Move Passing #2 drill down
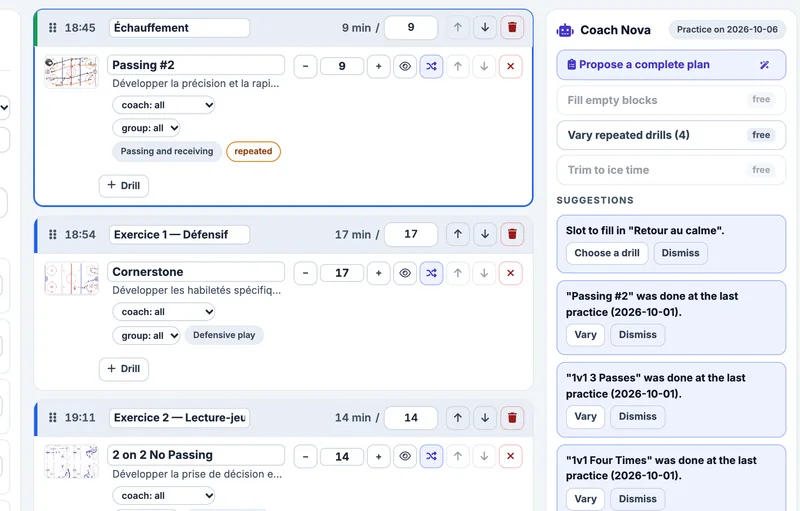 484,66
